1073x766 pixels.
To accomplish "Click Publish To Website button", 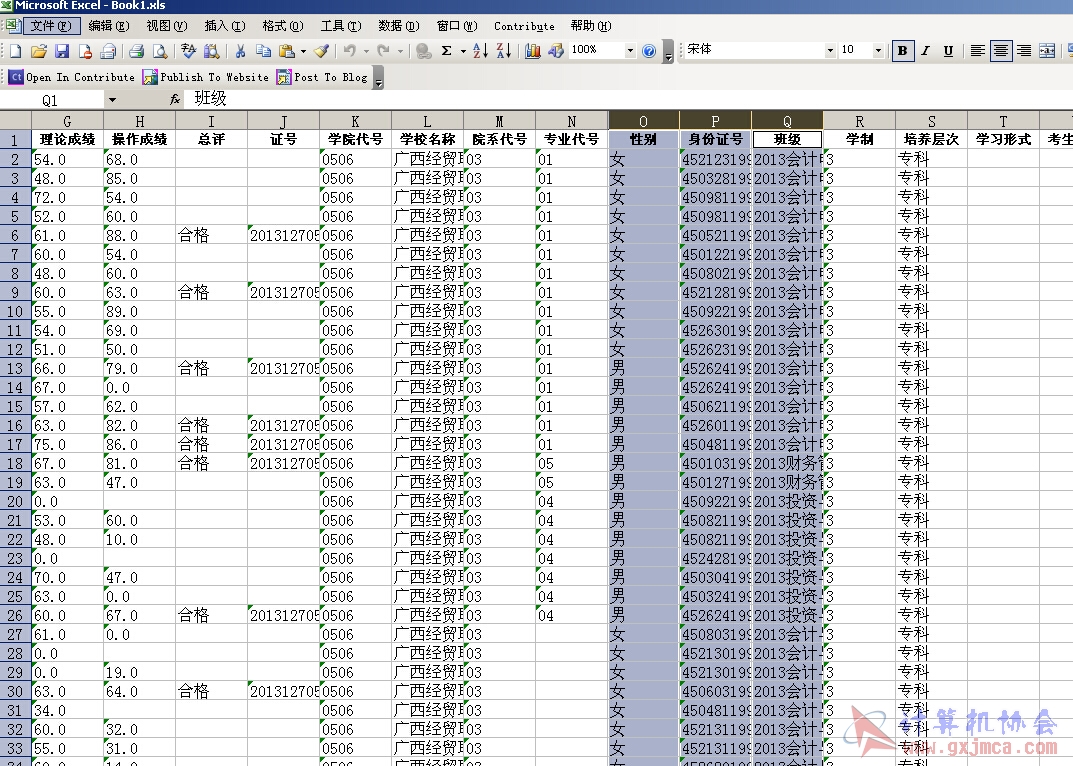I will point(206,77).
